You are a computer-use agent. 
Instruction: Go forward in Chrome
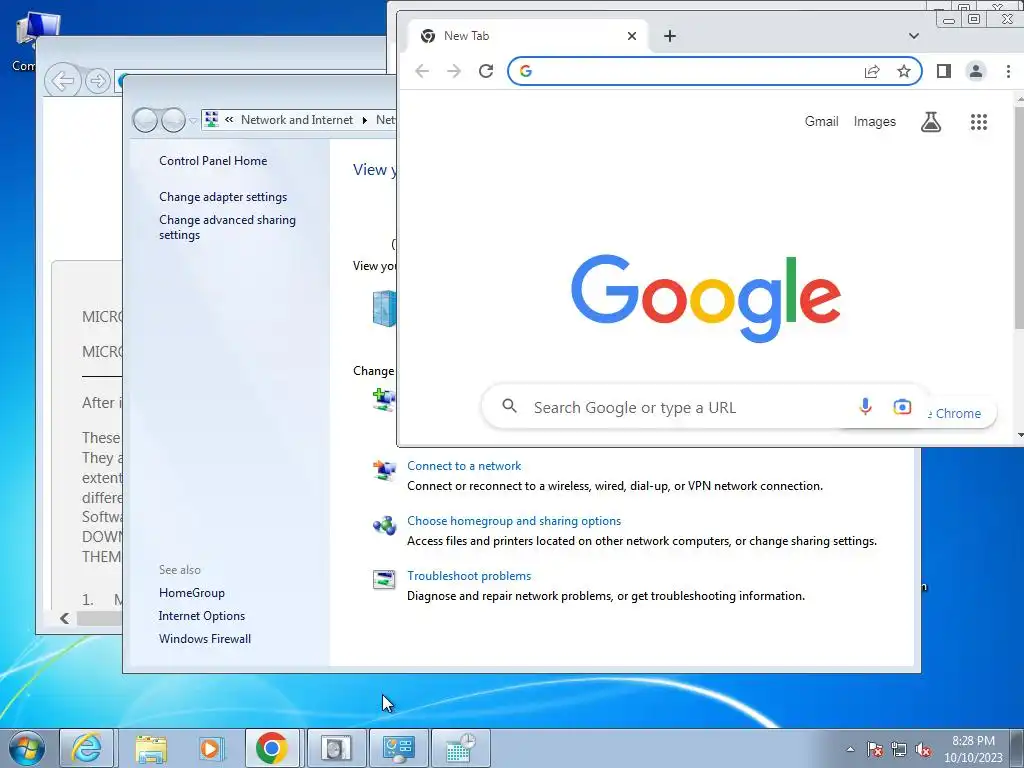pyautogui.click(x=454, y=71)
